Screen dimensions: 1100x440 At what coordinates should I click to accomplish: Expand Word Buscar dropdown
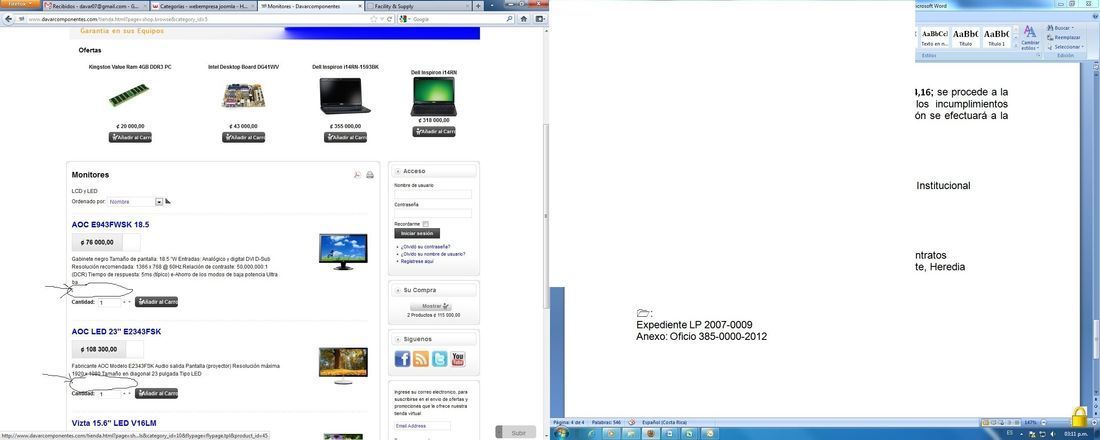pyautogui.click(x=1073, y=28)
